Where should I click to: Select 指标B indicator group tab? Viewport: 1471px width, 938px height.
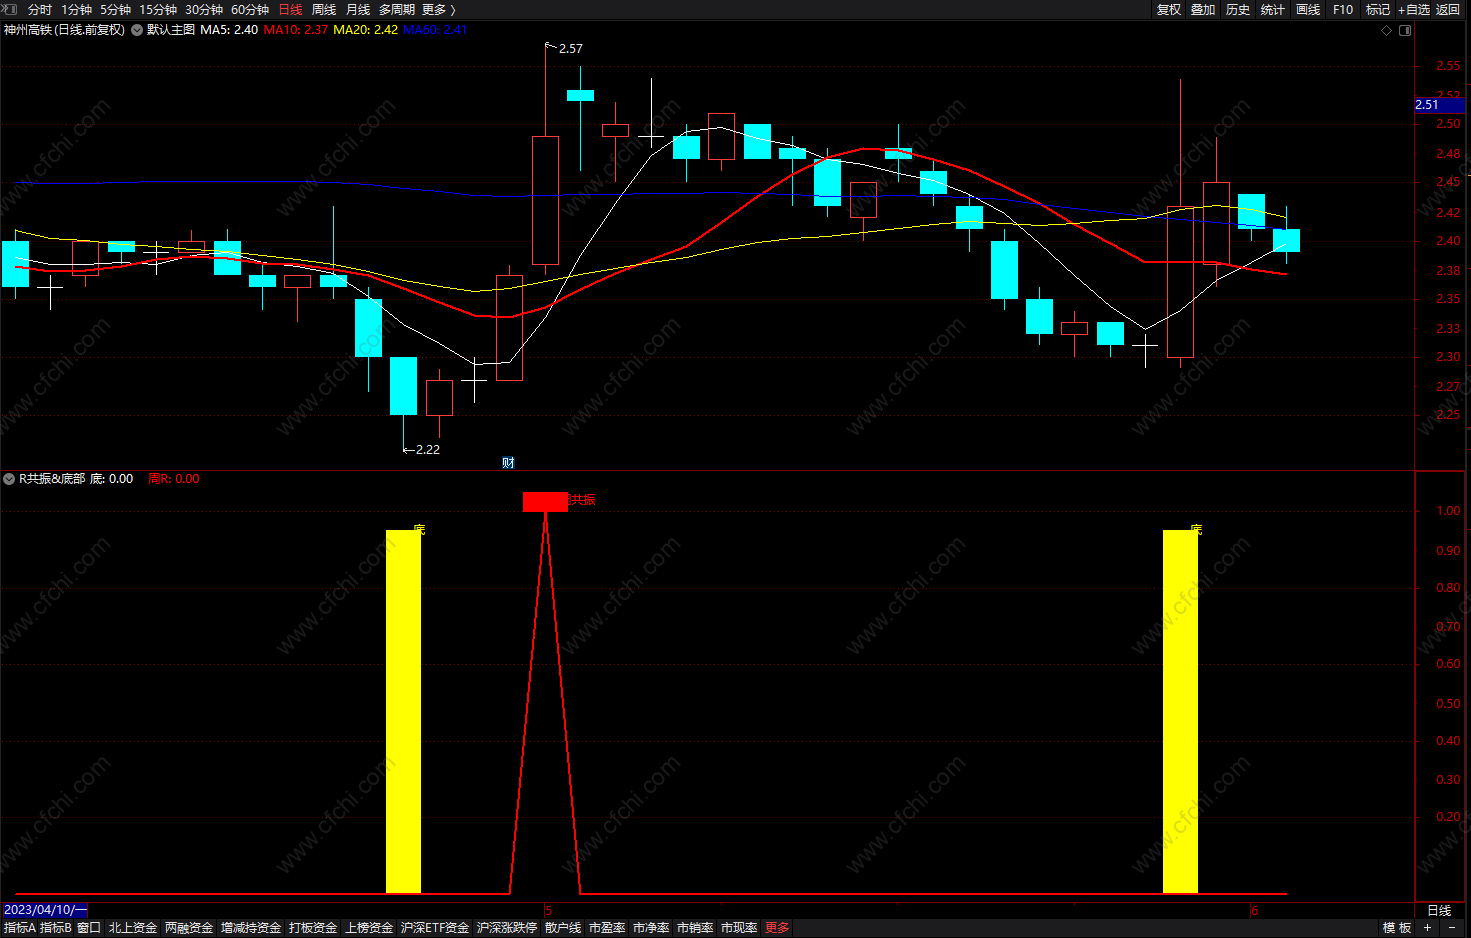click(x=56, y=928)
